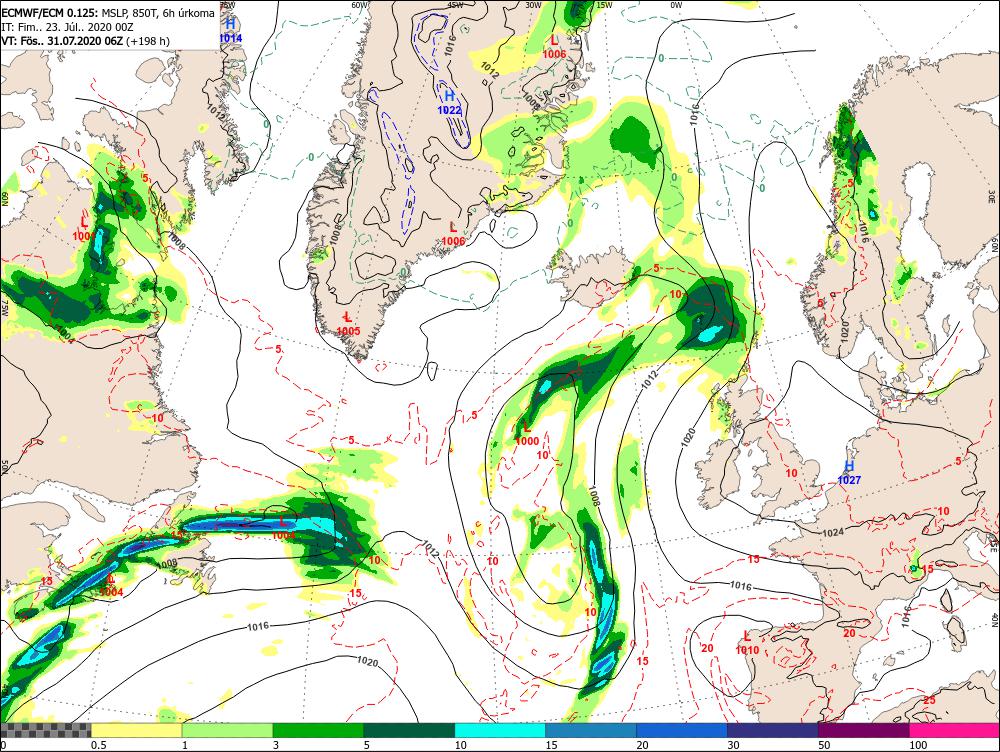The height and width of the screenshot is (752, 1000).
Task: Click the 1020 isobar label in the lower Atlantic
Action: click(367, 661)
